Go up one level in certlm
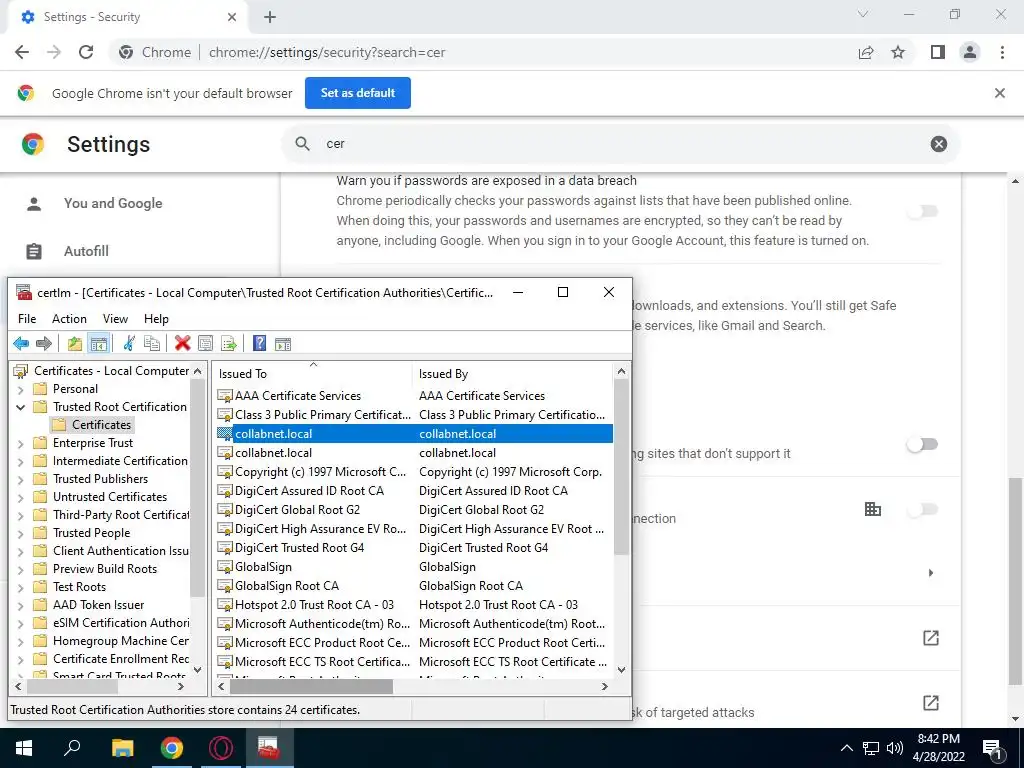The image size is (1024, 768). pyautogui.click(x=75, y=344)
